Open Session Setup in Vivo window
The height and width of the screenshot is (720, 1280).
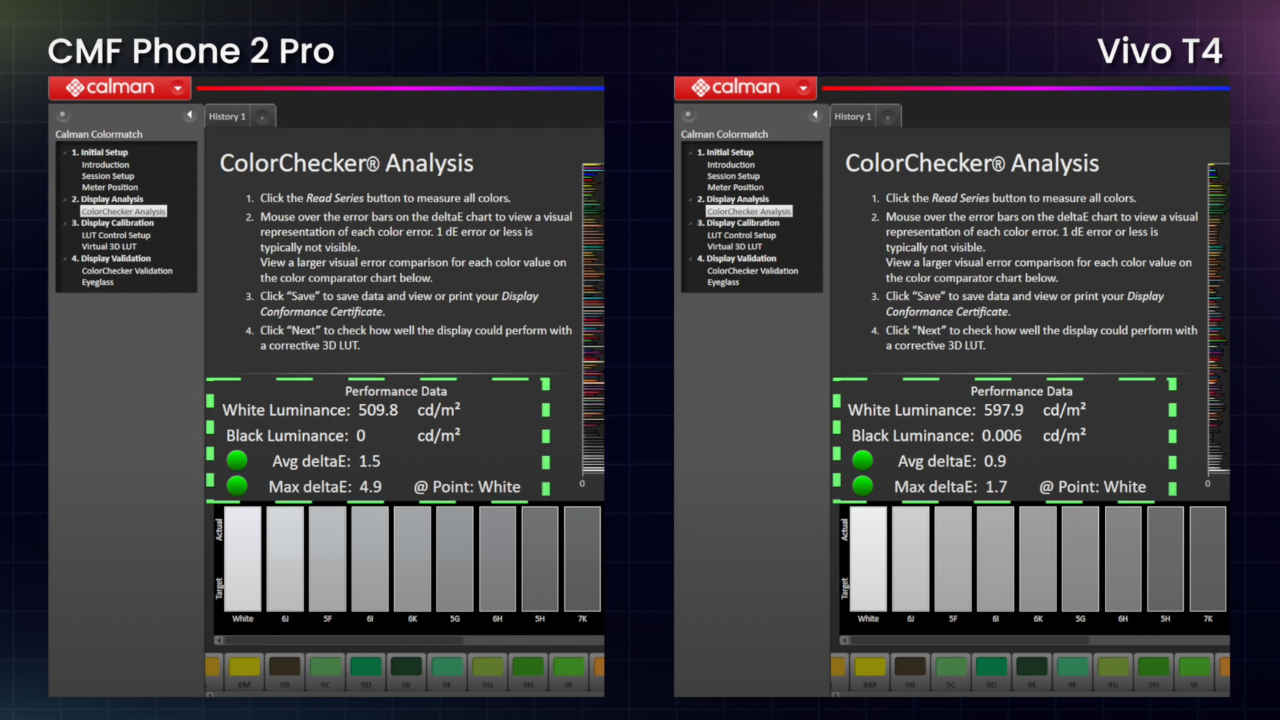(x=733, y=176)
